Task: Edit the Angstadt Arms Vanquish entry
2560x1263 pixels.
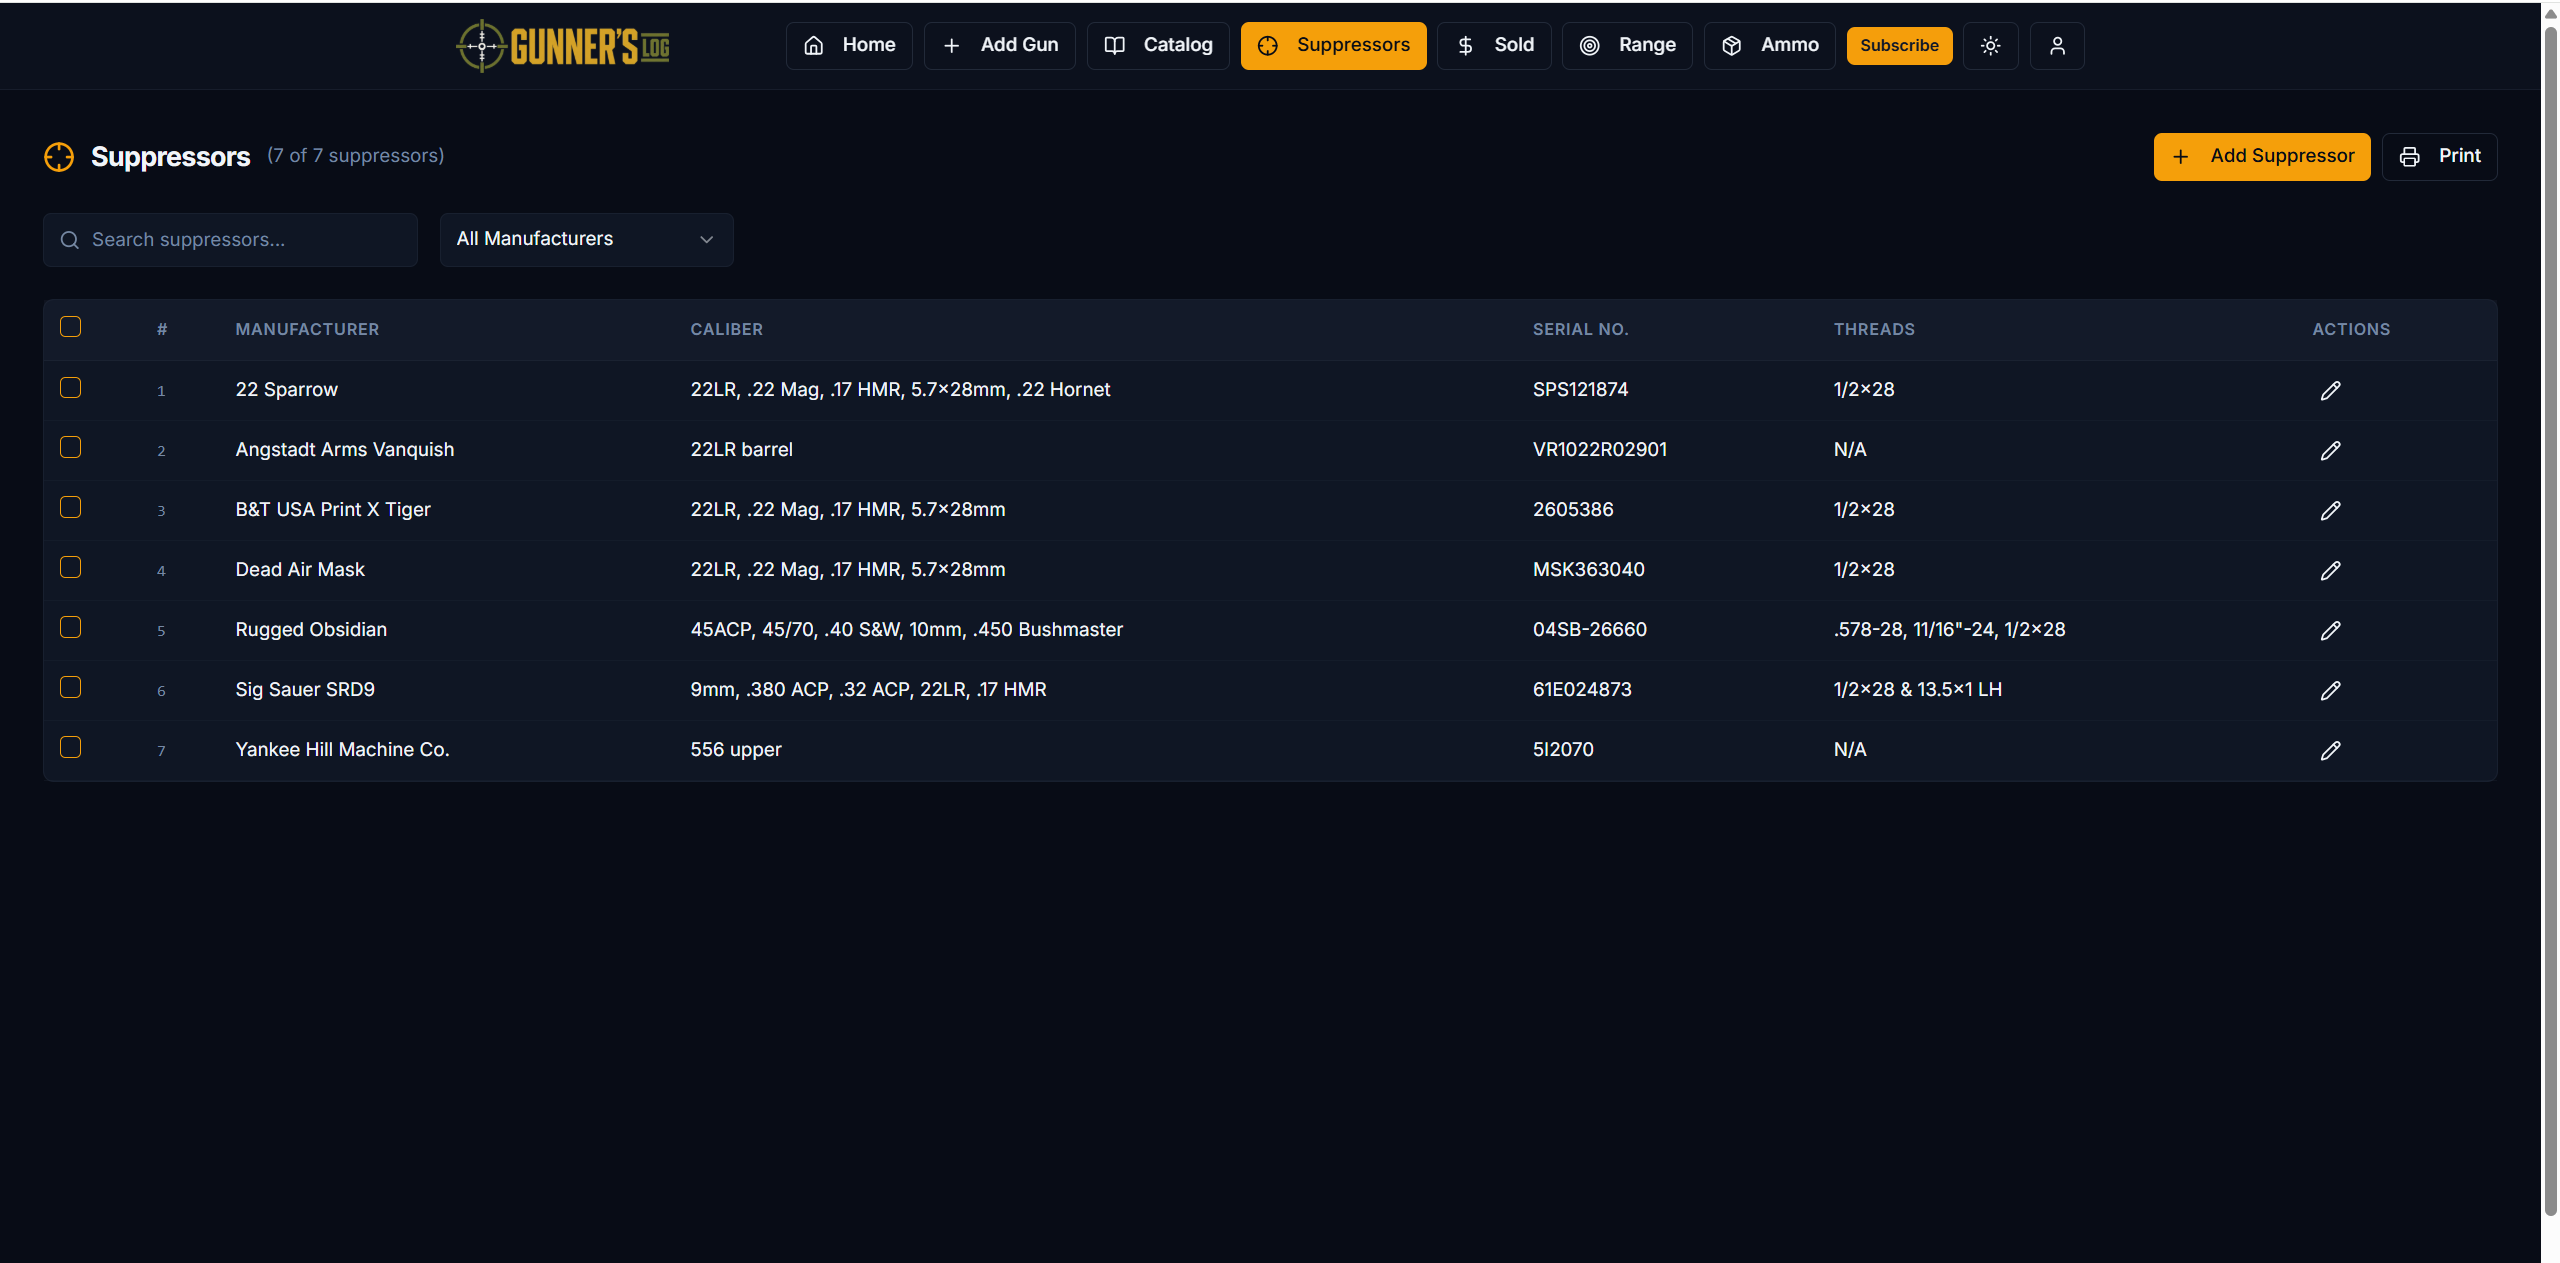Action: click(x=2330, y=450)
